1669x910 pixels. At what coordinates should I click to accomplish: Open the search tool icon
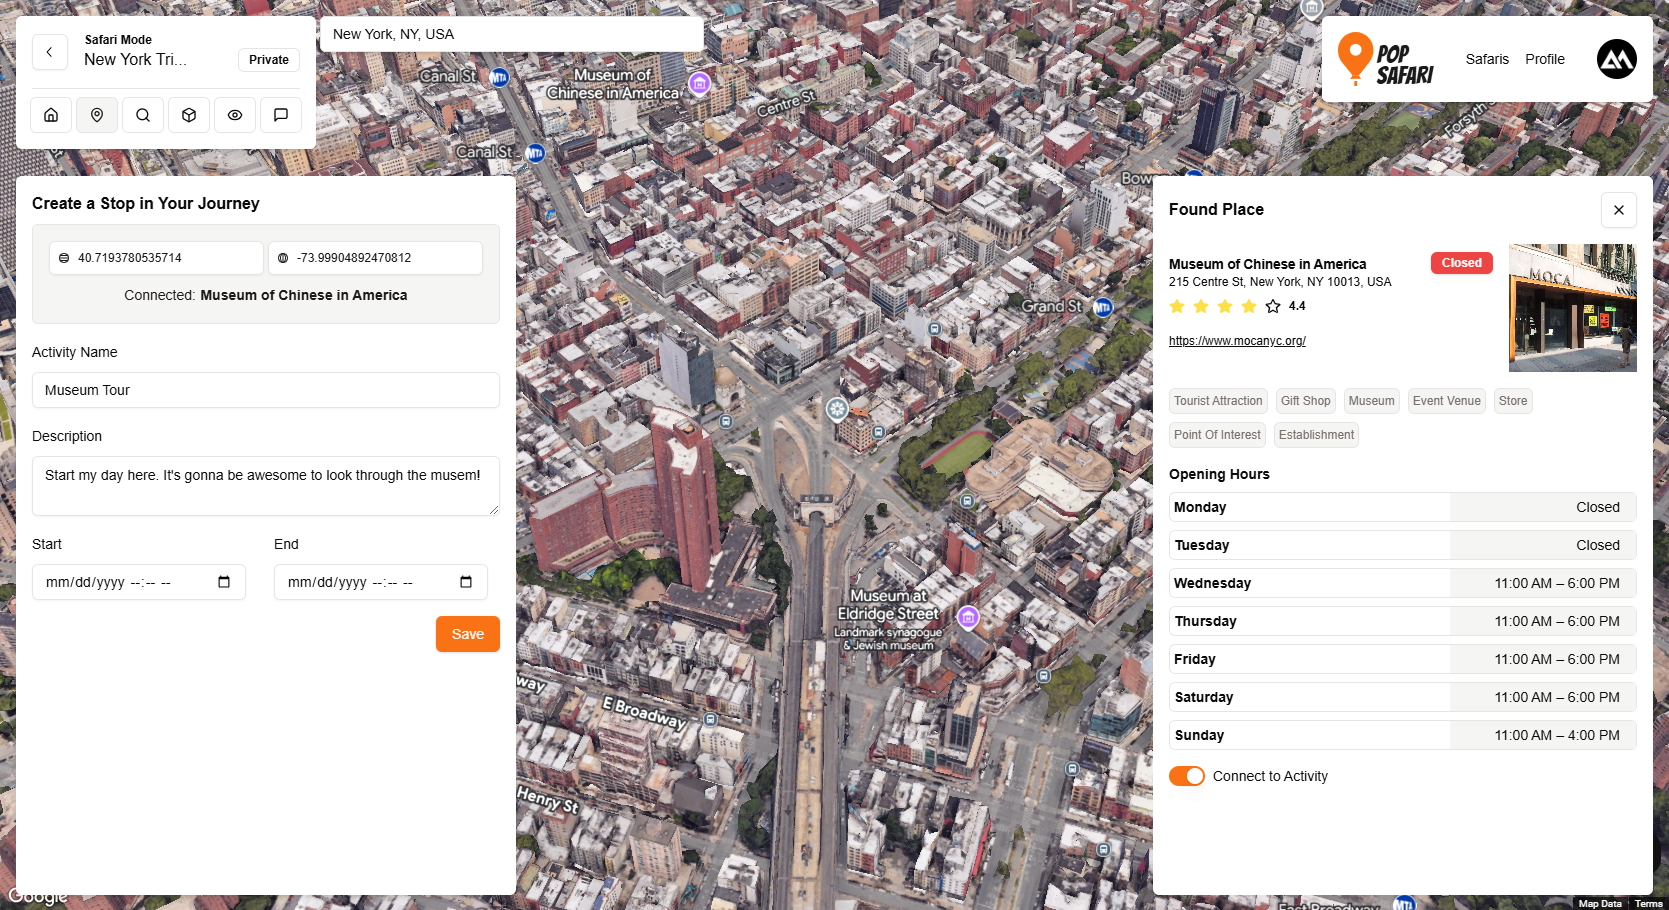142,114
